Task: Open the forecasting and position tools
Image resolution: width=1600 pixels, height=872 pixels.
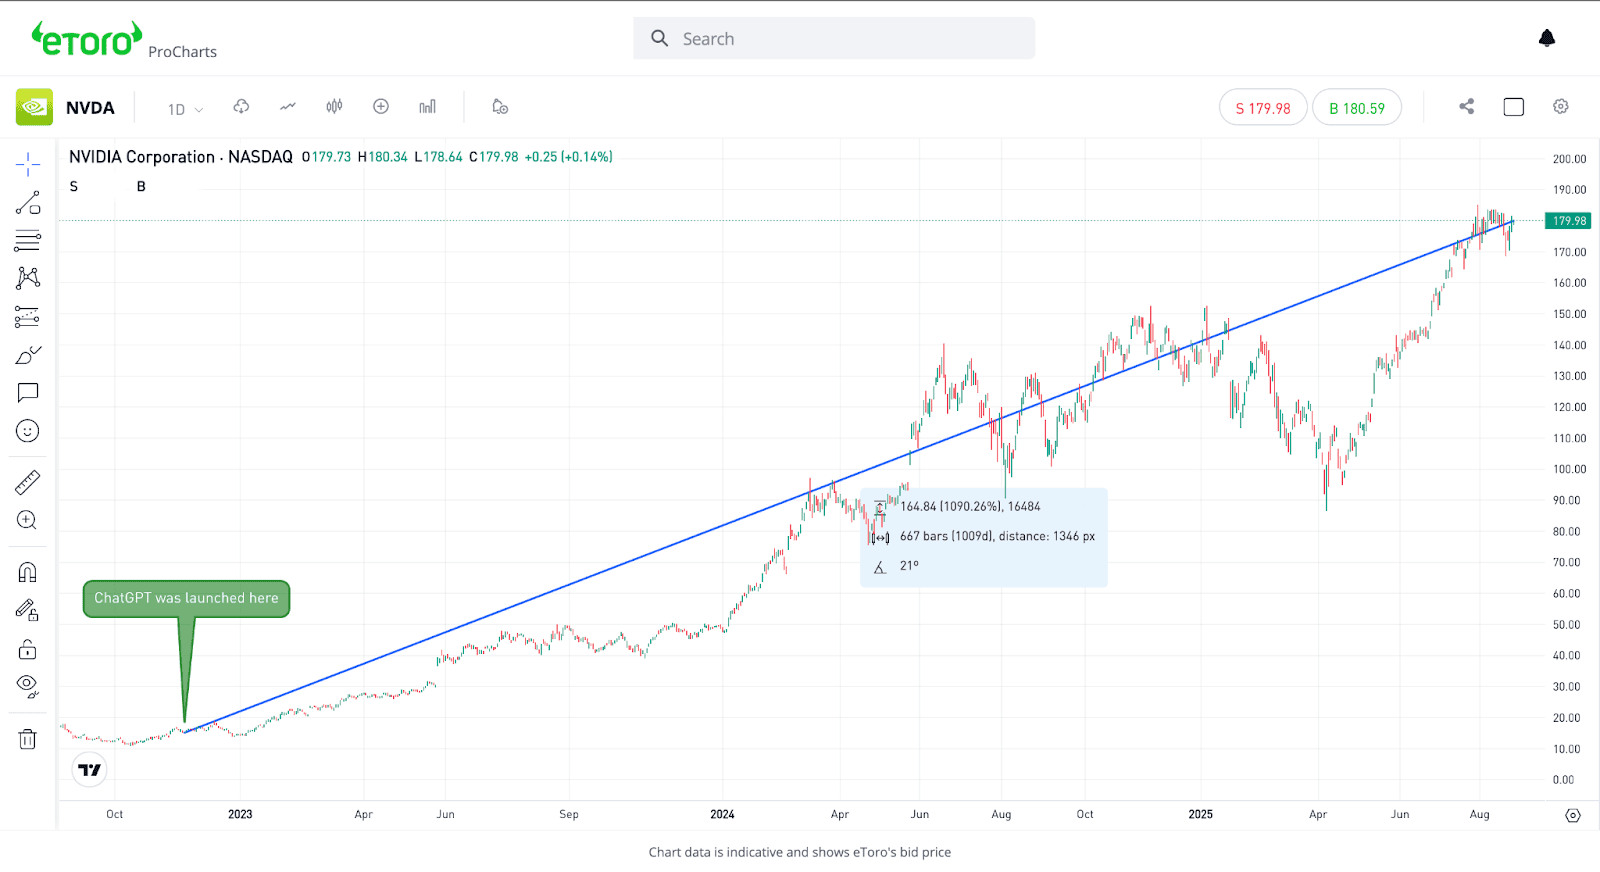Action: [28, 317]
